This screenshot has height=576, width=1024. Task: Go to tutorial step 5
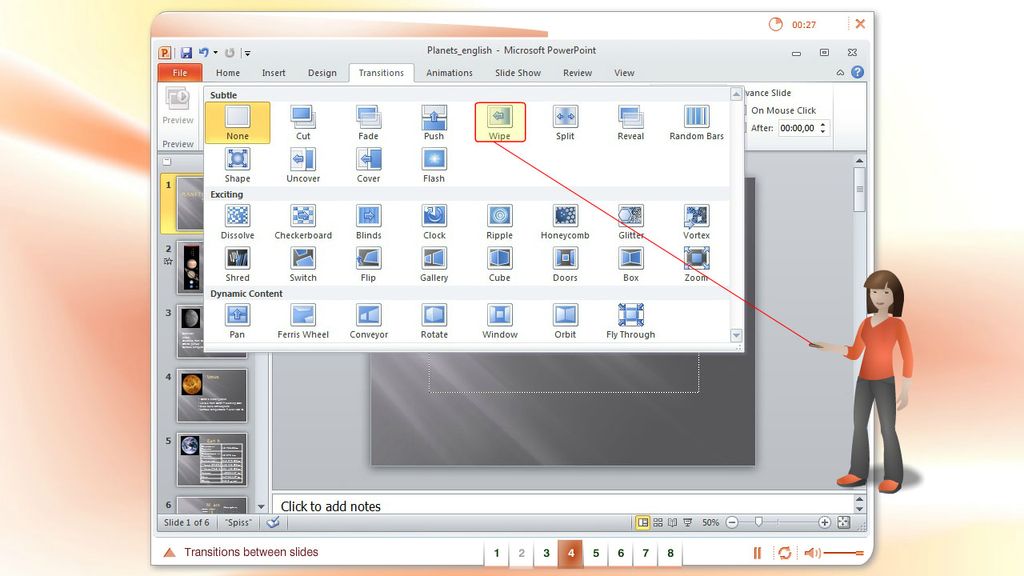tap(596, 553)
